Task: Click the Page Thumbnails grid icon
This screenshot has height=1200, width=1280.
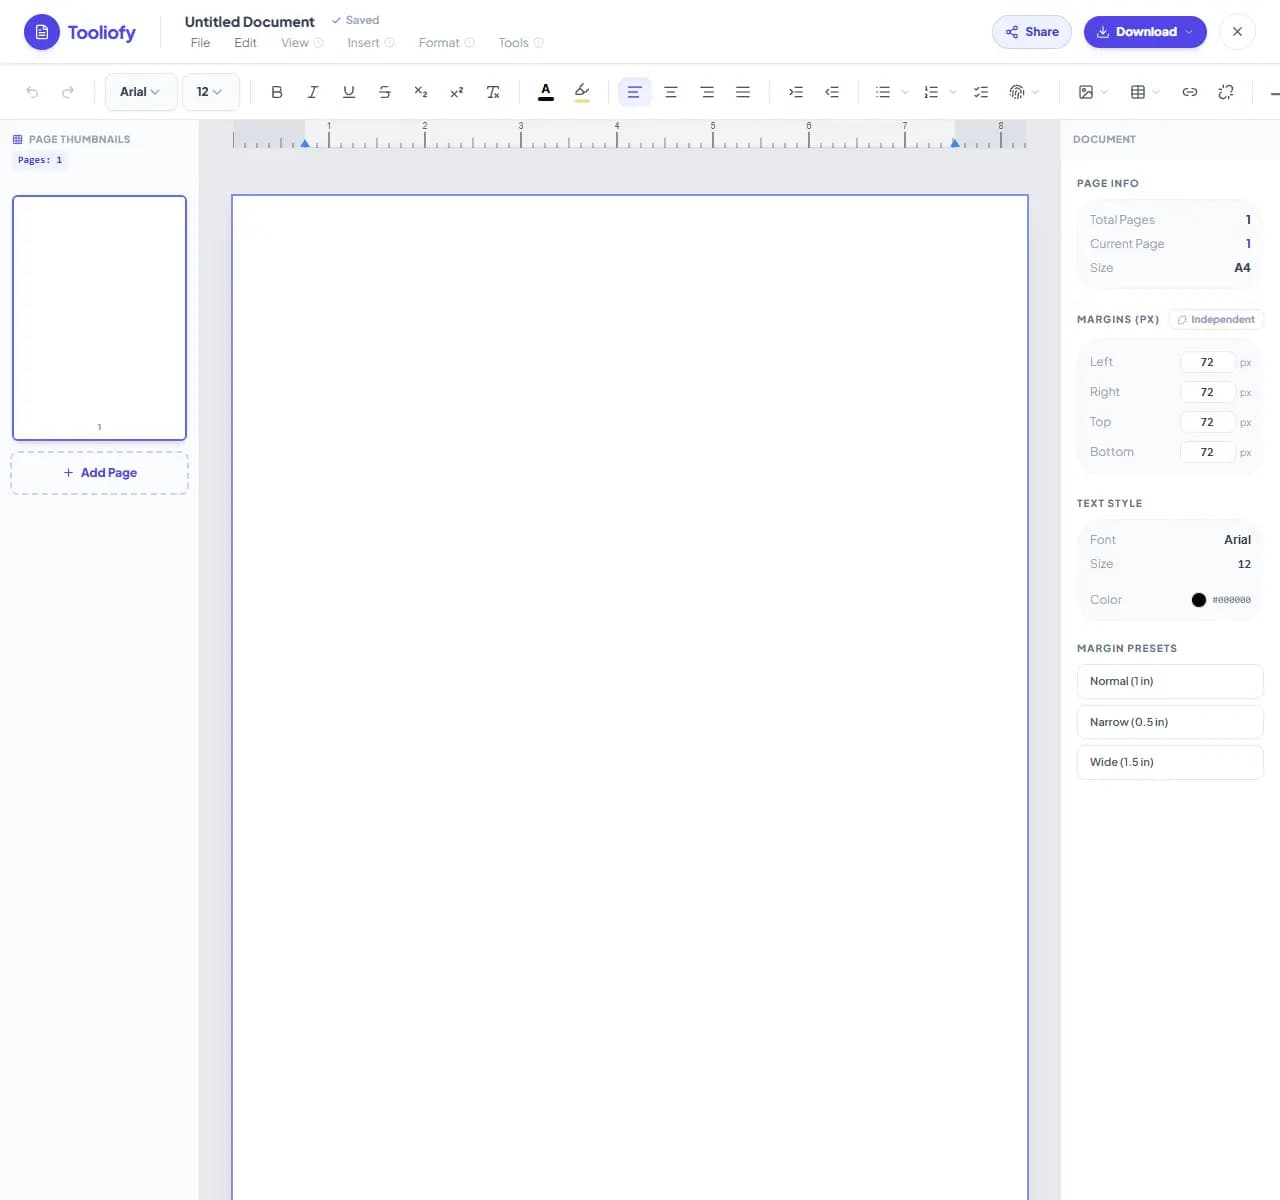Action: click(x=17, y=139)
